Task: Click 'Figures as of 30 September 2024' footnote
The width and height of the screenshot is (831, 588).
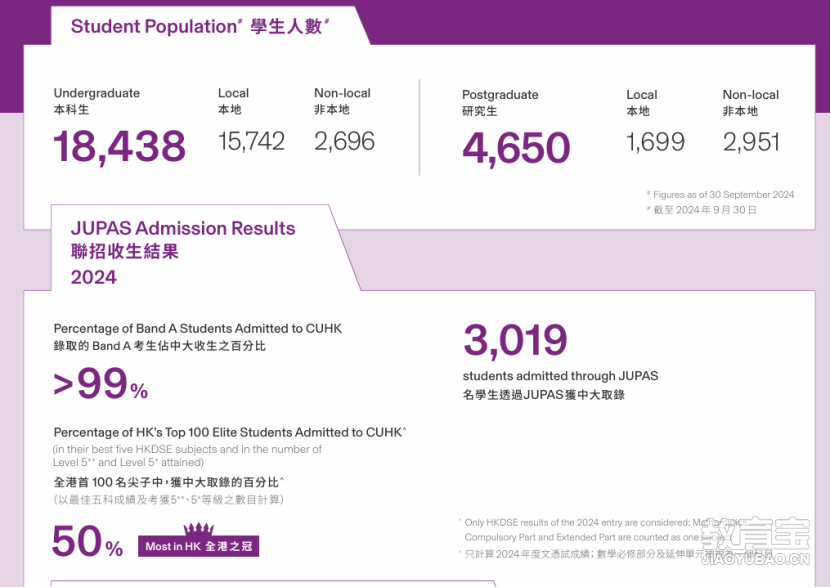Action: (x=723, y=195)
